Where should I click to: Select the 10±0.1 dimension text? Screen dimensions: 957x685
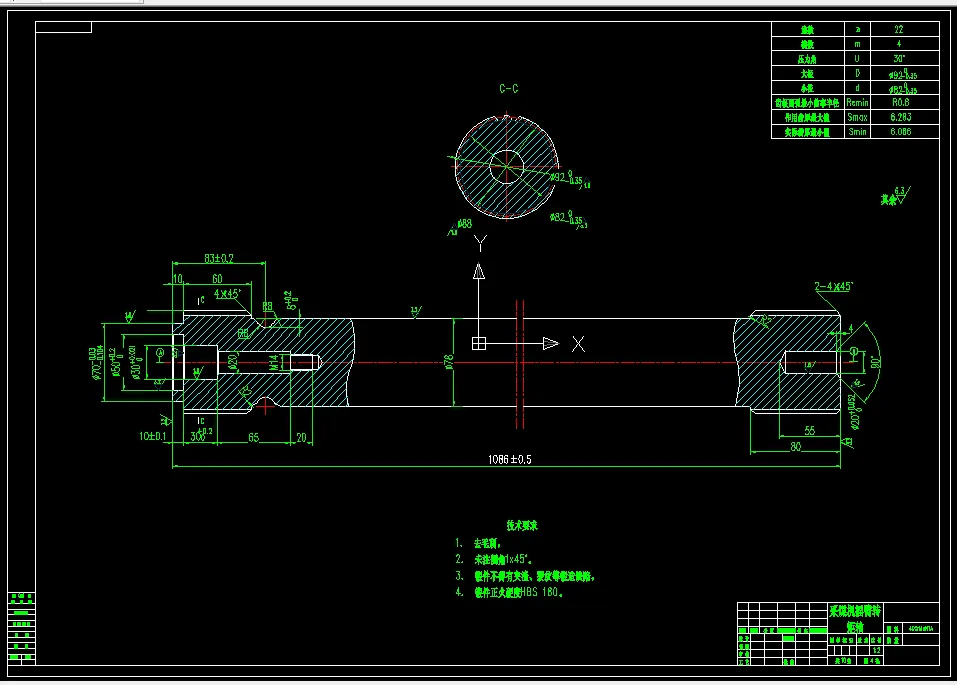152,436
